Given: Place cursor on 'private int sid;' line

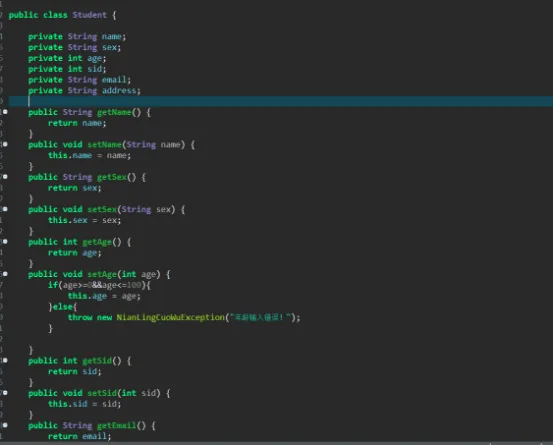Looking at the screenshot, I should point(67,69).
